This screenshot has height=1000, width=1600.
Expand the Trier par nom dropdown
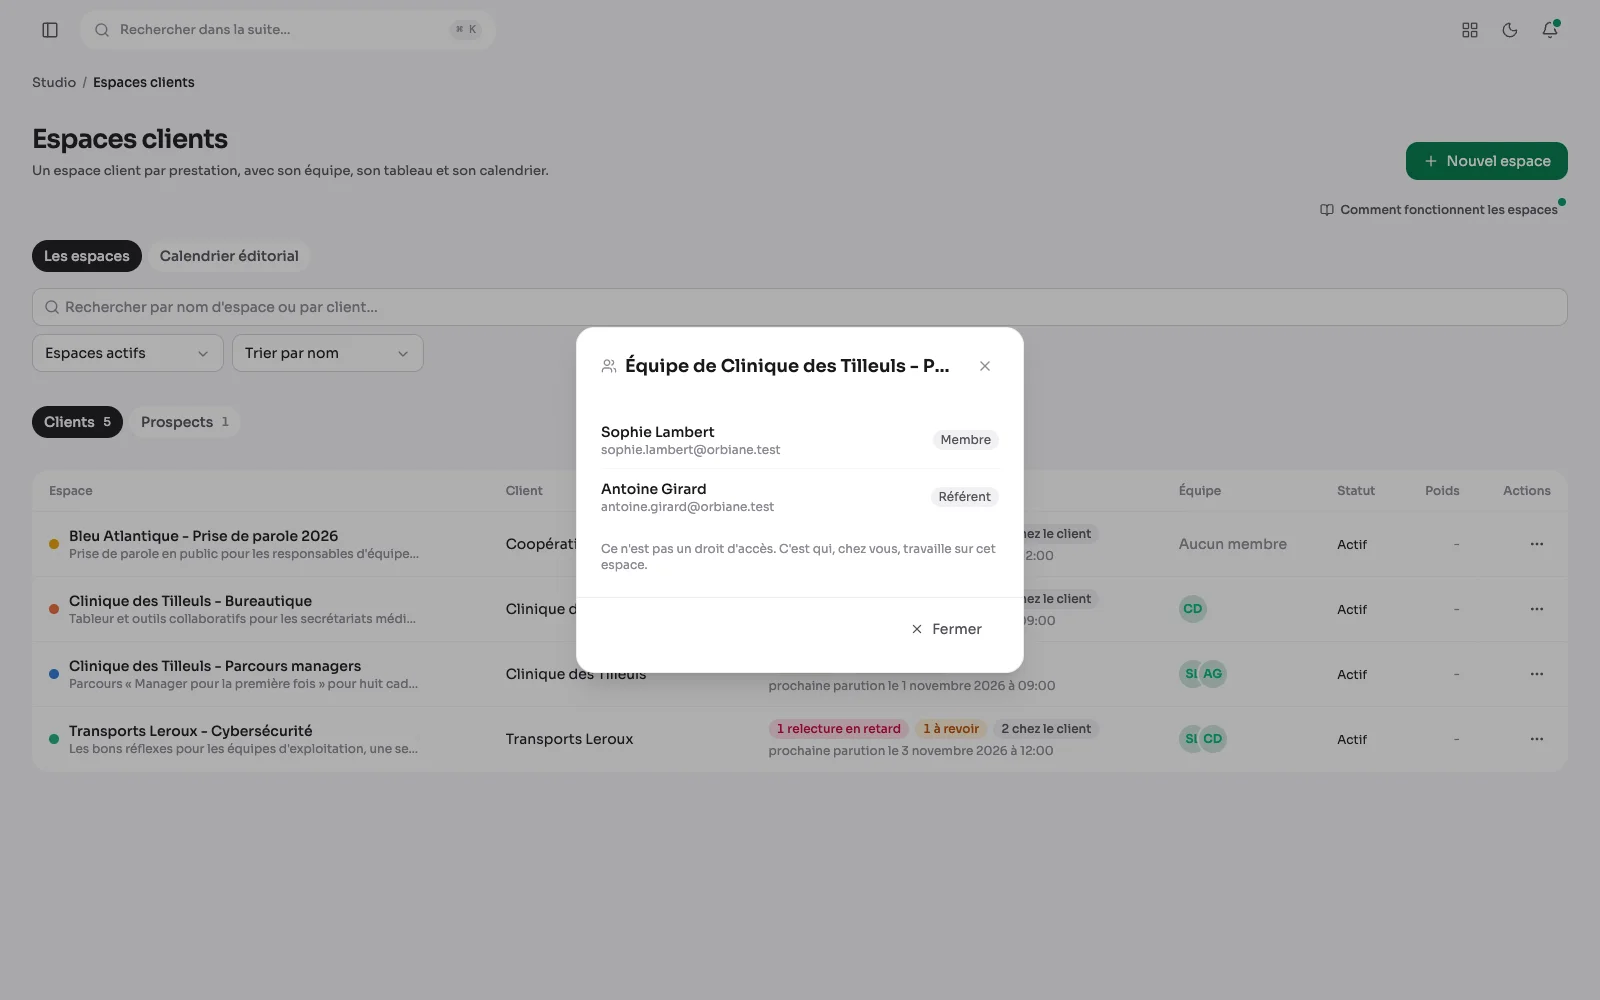point(328,353)
